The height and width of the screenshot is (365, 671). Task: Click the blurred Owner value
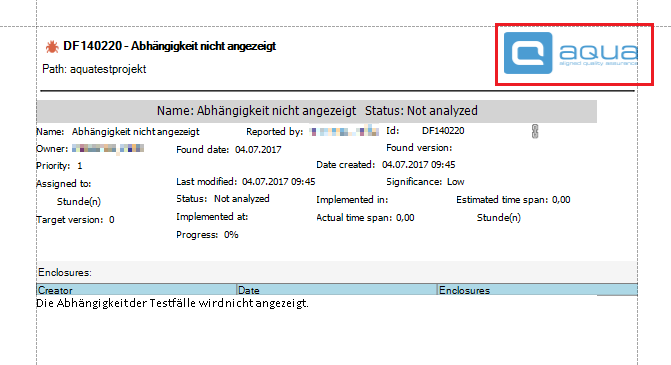click(x=108, y=148)
